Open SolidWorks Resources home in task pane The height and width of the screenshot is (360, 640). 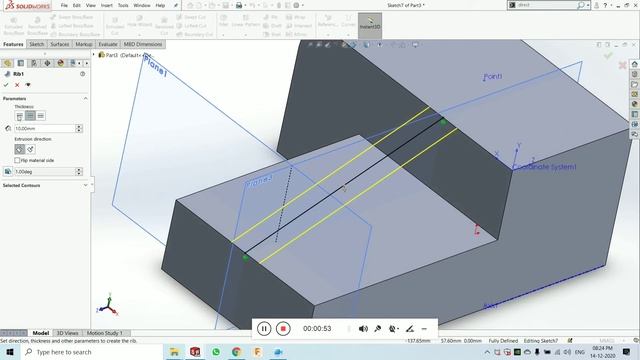coord(635,64)
